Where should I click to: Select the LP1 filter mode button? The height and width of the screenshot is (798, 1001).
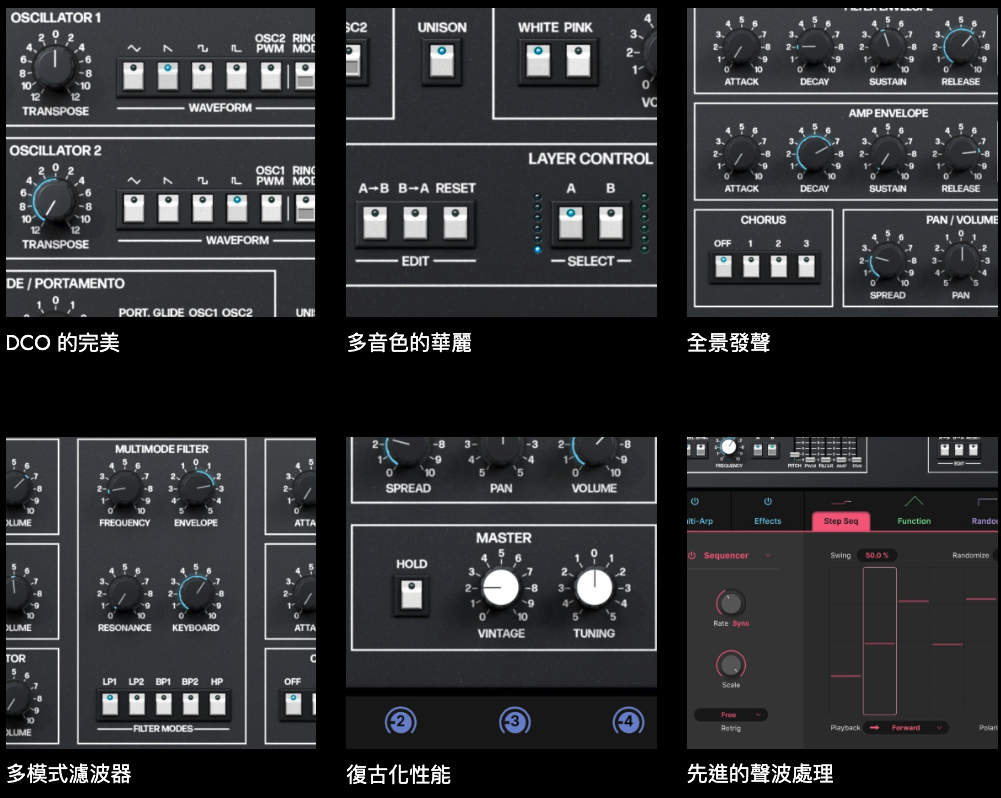pos(110,702)
